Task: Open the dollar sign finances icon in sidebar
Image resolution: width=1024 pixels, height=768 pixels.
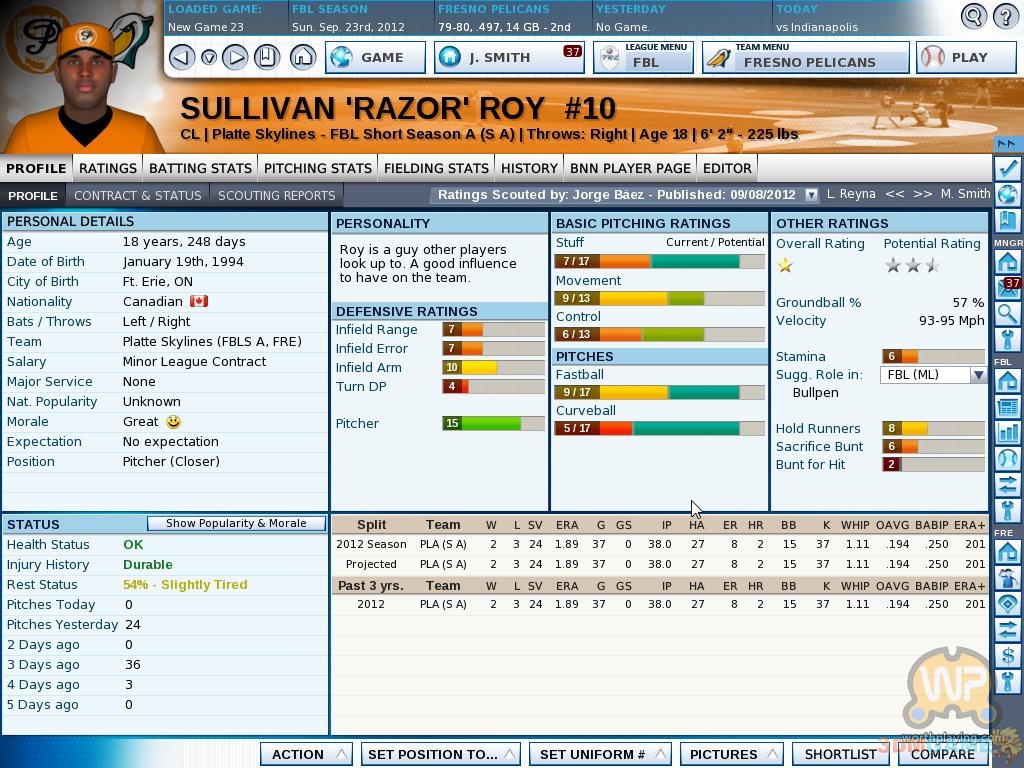Action: (1008, 656)
